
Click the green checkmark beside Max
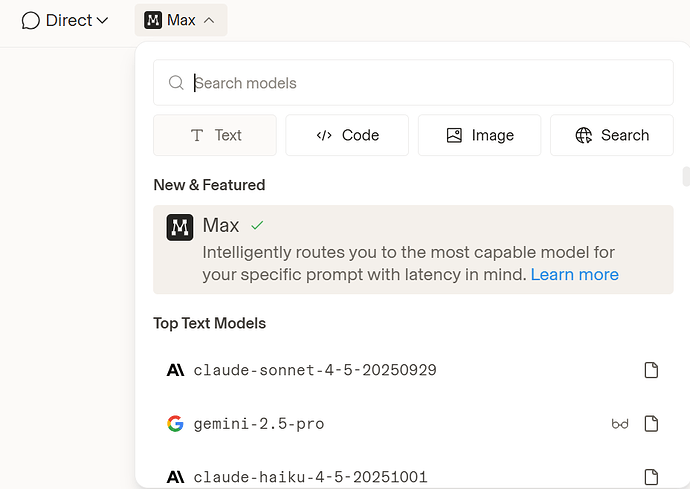[257, 226]
